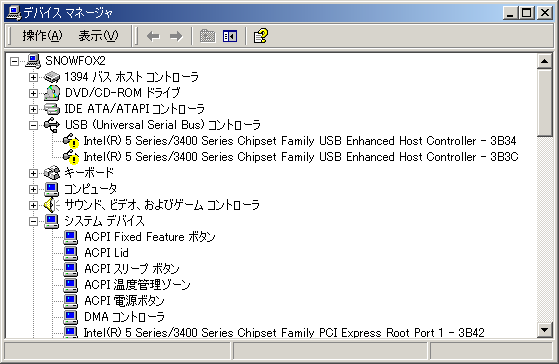
Task: Click the USB controller category icon
Action: tap(52, 125)
